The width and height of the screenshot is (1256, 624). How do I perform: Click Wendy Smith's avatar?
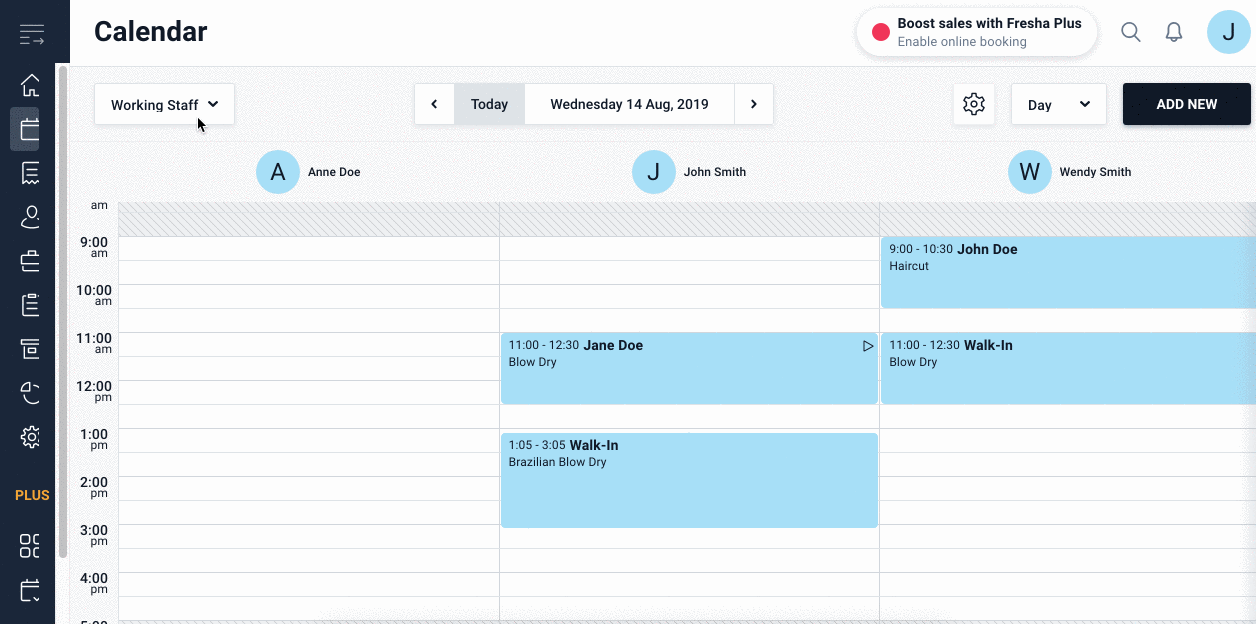tap(1030, 172)
